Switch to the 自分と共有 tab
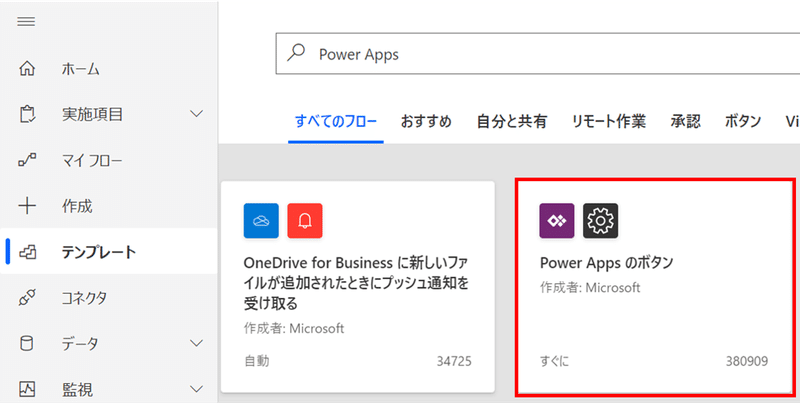800x403 pixels. [x=512, y=121]
